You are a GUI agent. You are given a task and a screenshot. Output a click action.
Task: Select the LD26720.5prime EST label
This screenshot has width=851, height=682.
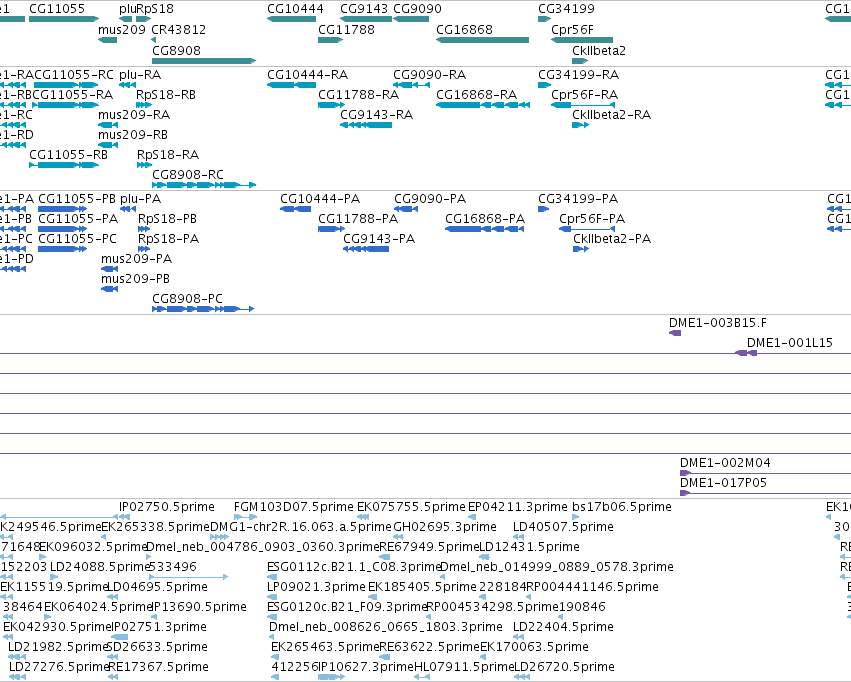[x=564, y=667]
